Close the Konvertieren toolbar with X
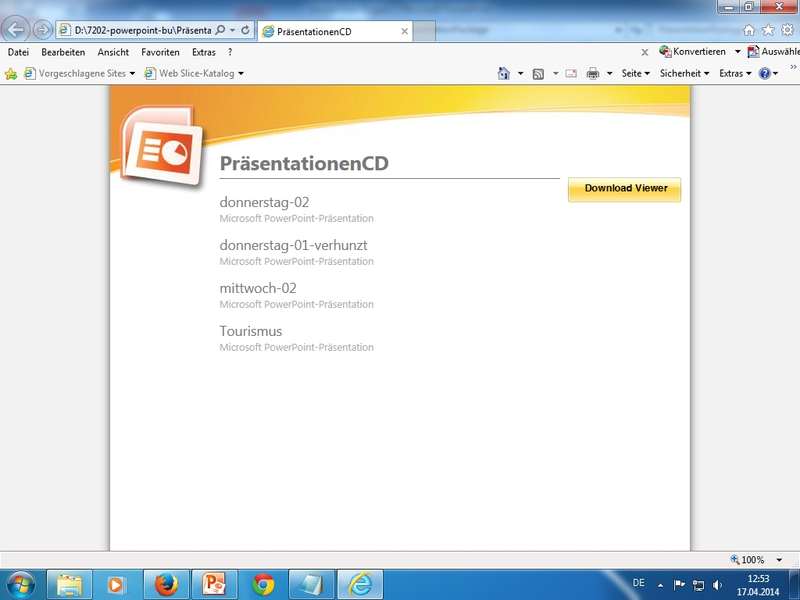800x600 pixels. tap(645, 52)
